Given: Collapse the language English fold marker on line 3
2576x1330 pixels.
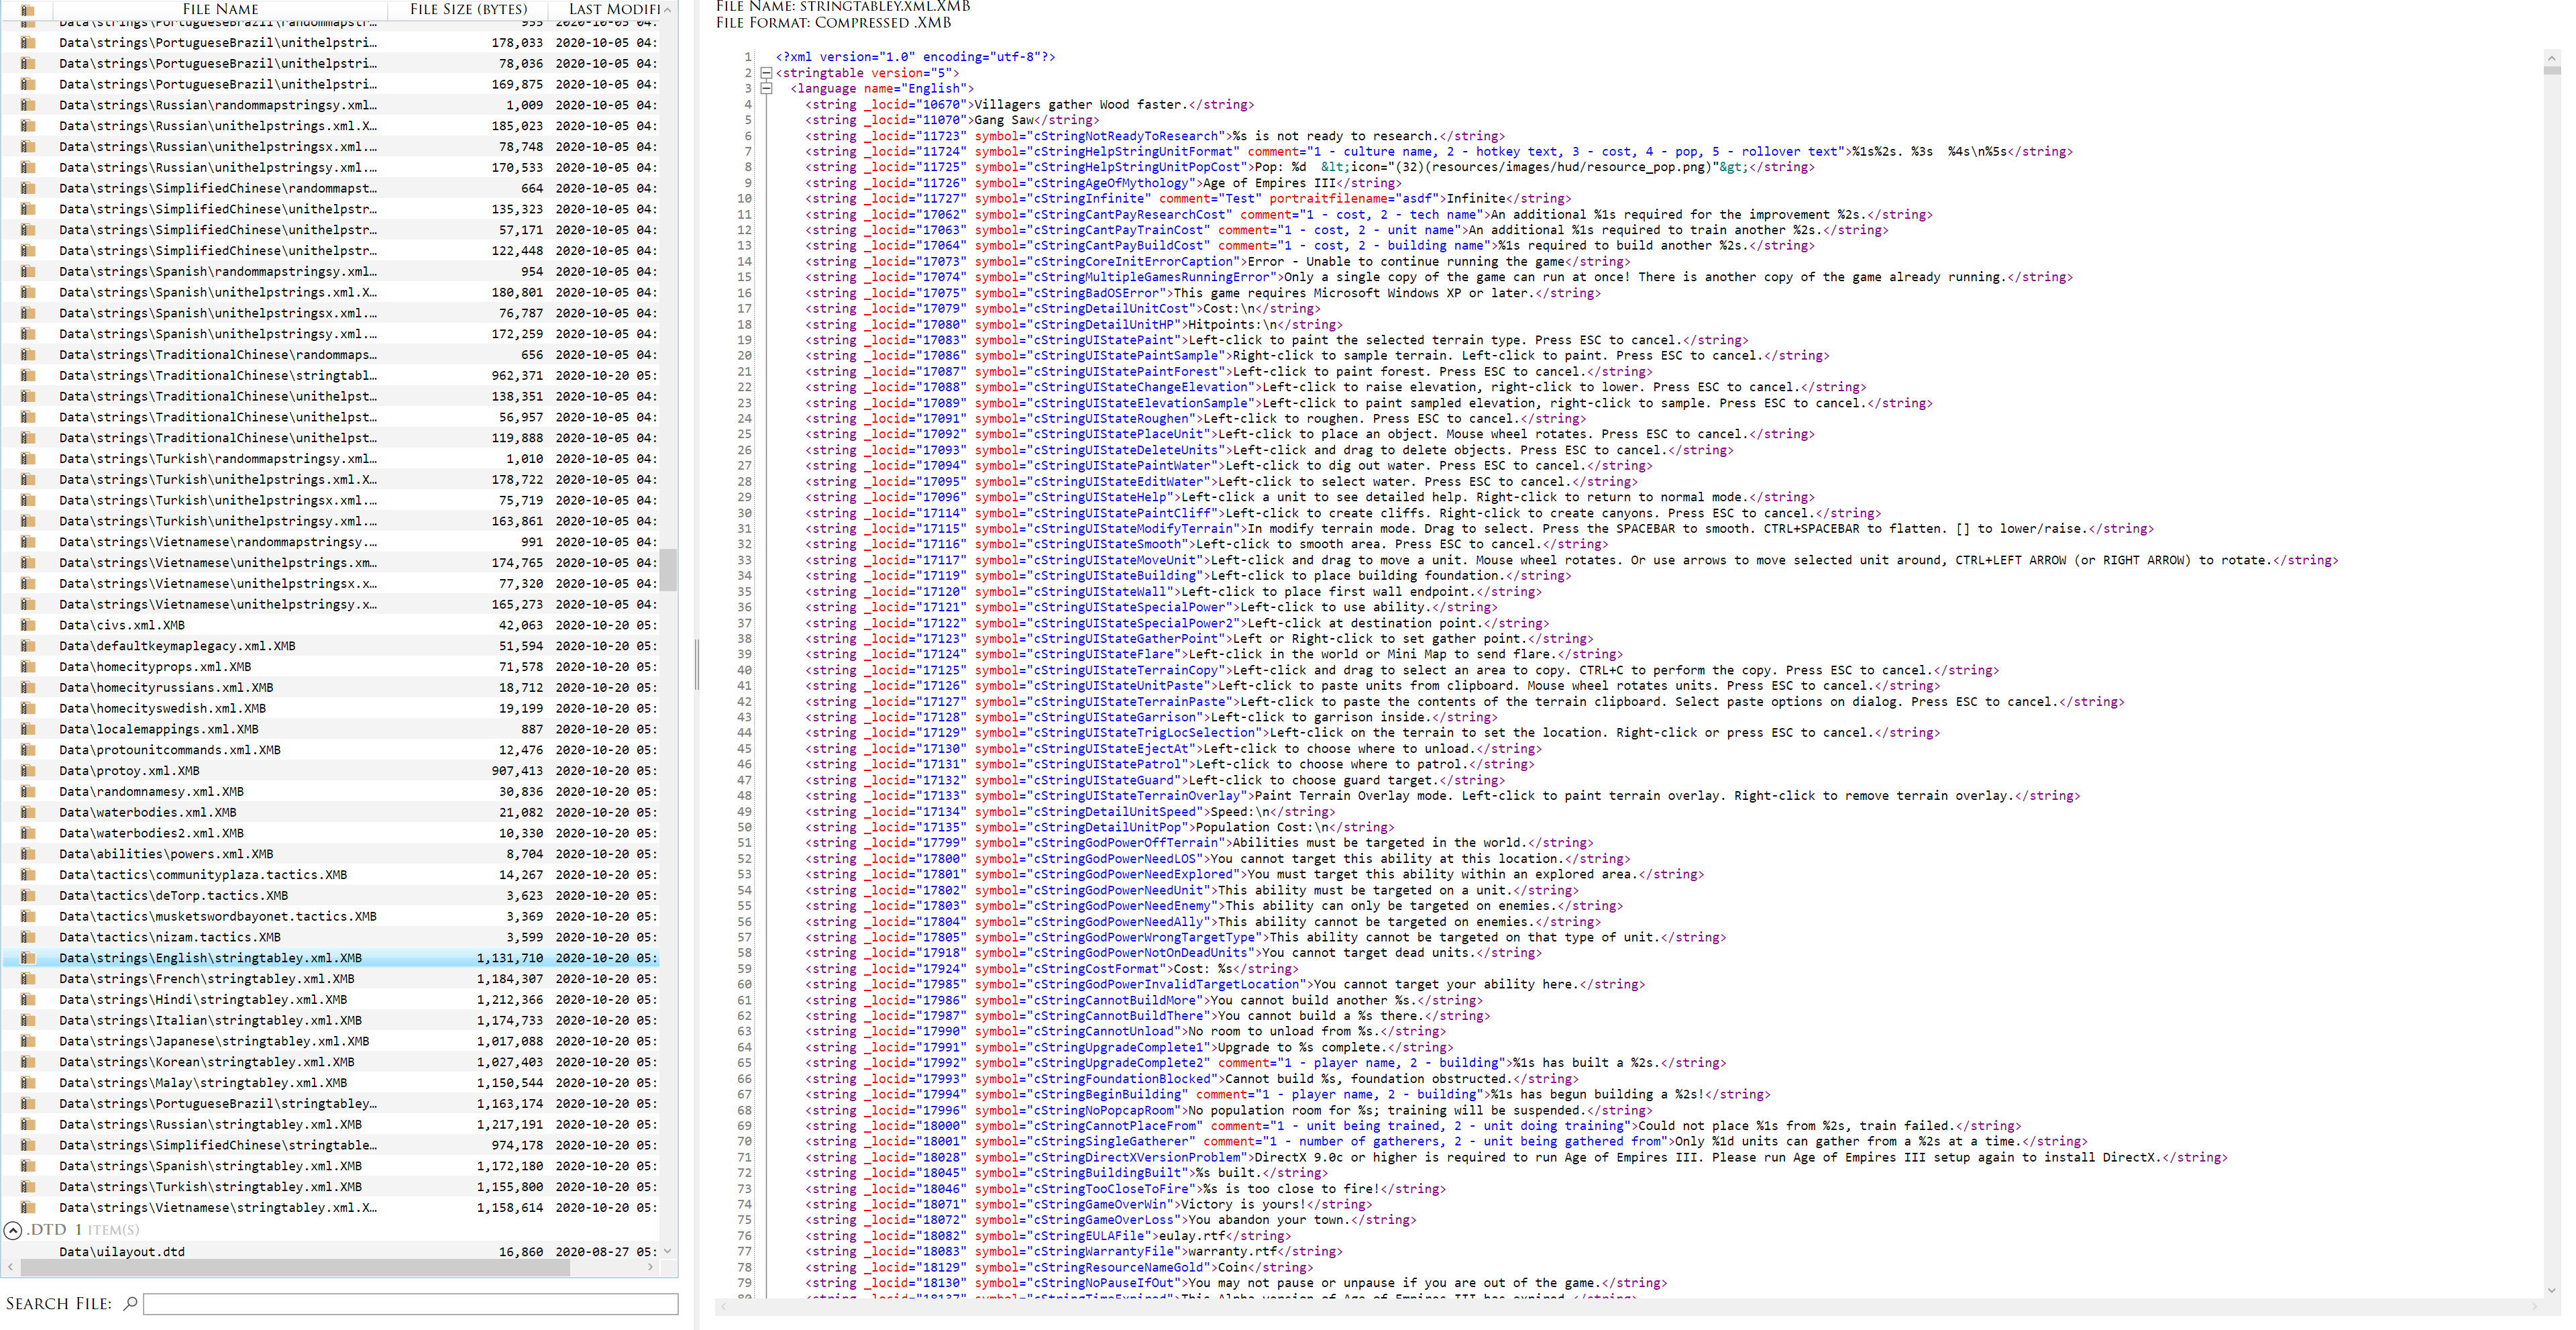Looking at the screenshot, I should pyautogui.click(x=766, y=88).
